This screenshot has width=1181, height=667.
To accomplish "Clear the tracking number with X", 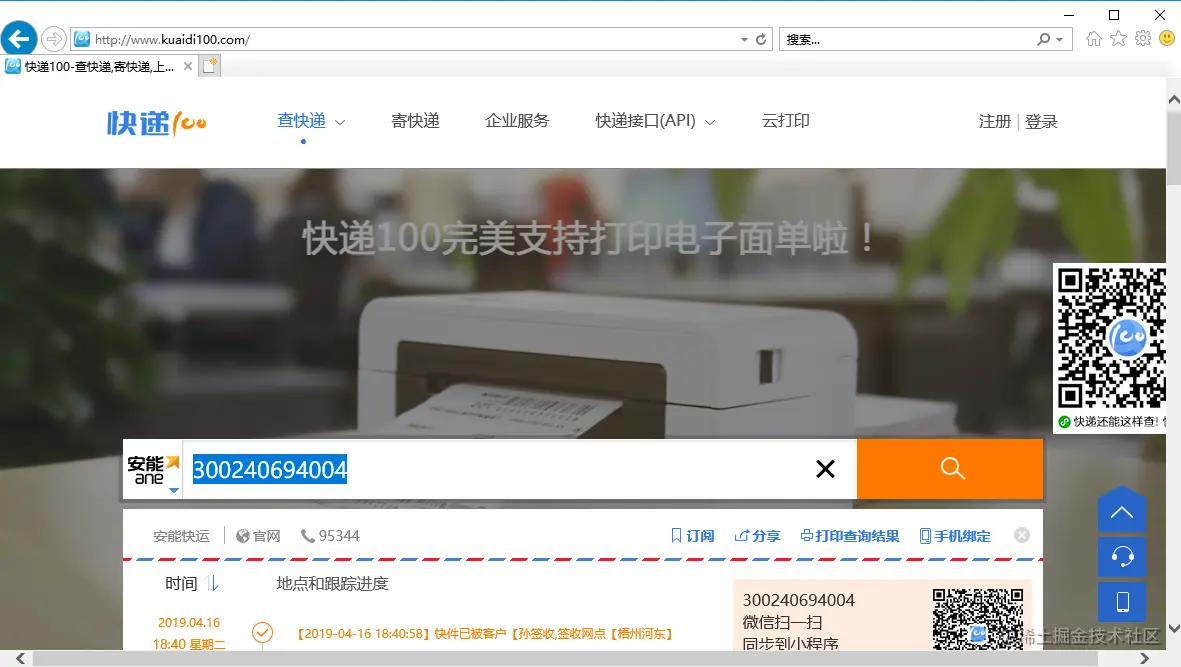I will 825,469.
